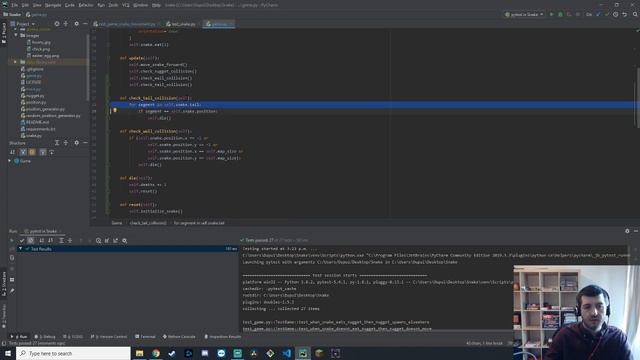Open requirements.txt in Project tree
Viewport: 640px width, 360px height.
coord(40,129)
